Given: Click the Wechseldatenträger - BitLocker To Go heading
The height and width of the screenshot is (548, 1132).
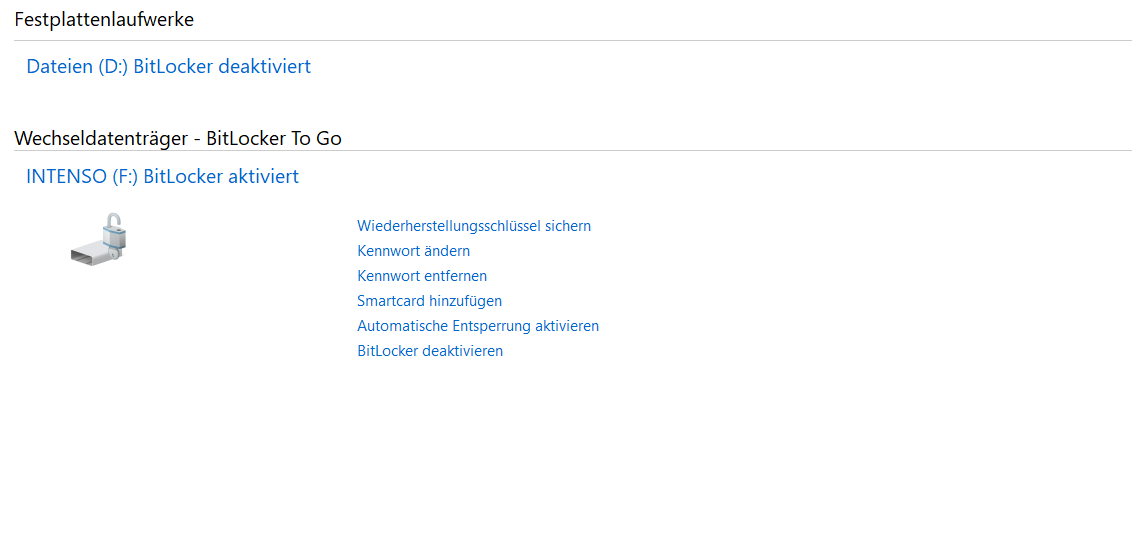Looking at the screenshot, I should pos(178,139).
